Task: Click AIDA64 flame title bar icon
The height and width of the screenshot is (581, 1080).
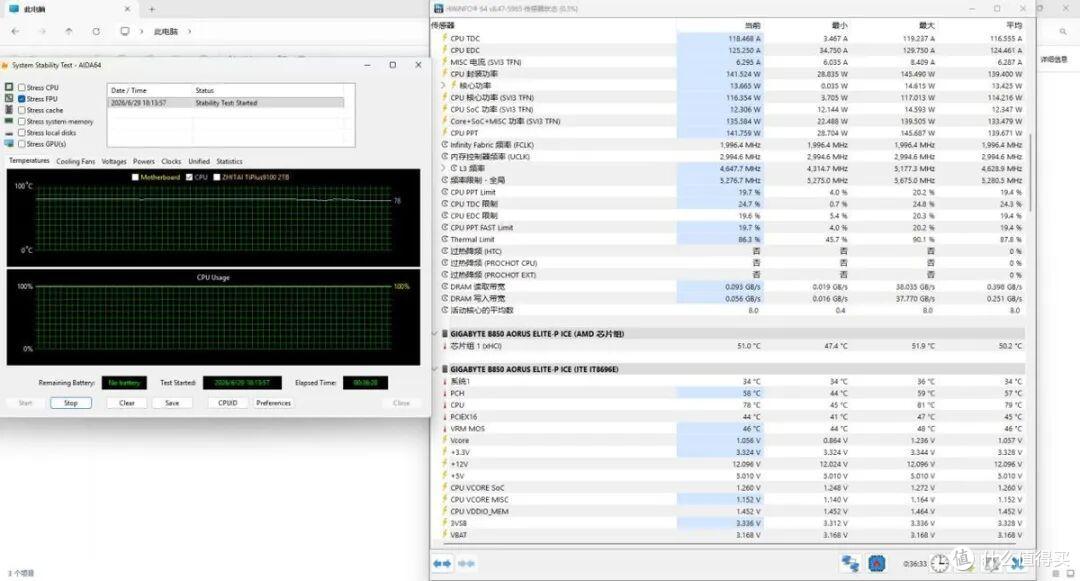Action: coord(6,65)
